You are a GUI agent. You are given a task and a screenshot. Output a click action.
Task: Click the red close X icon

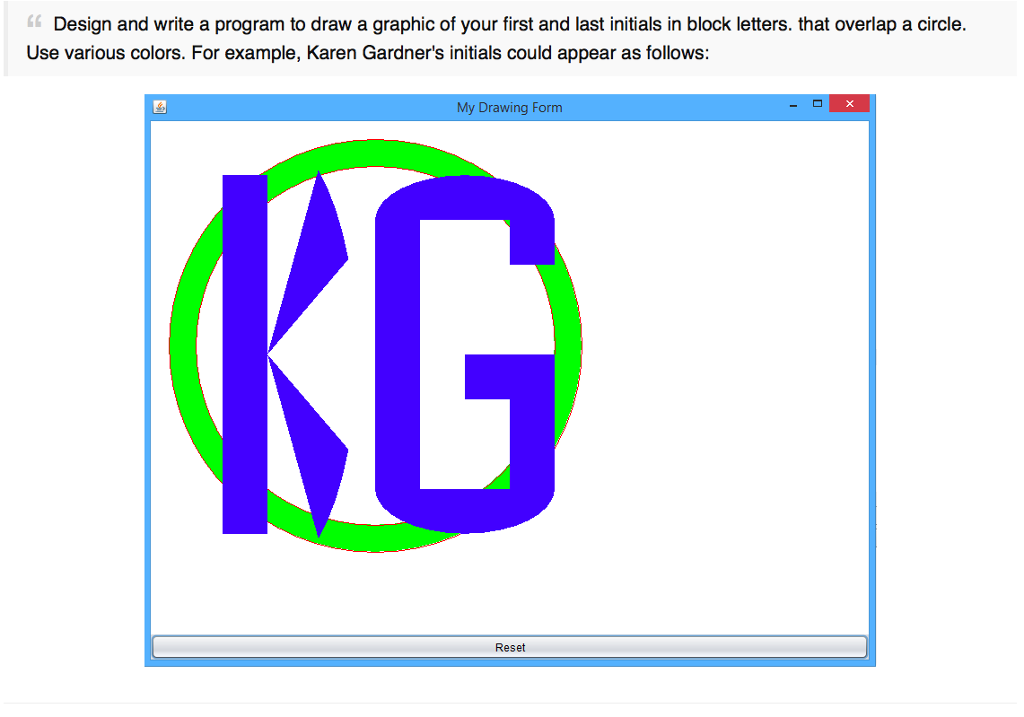click(848, 103)
